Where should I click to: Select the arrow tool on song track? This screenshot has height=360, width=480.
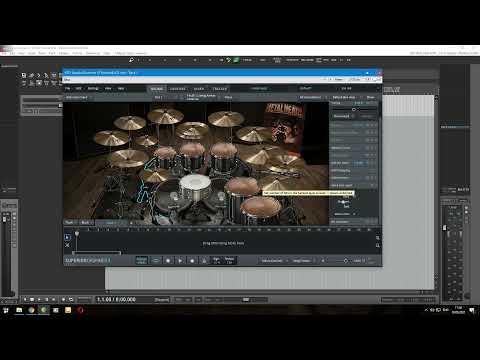pyautogui.click(x=67, y=237)
